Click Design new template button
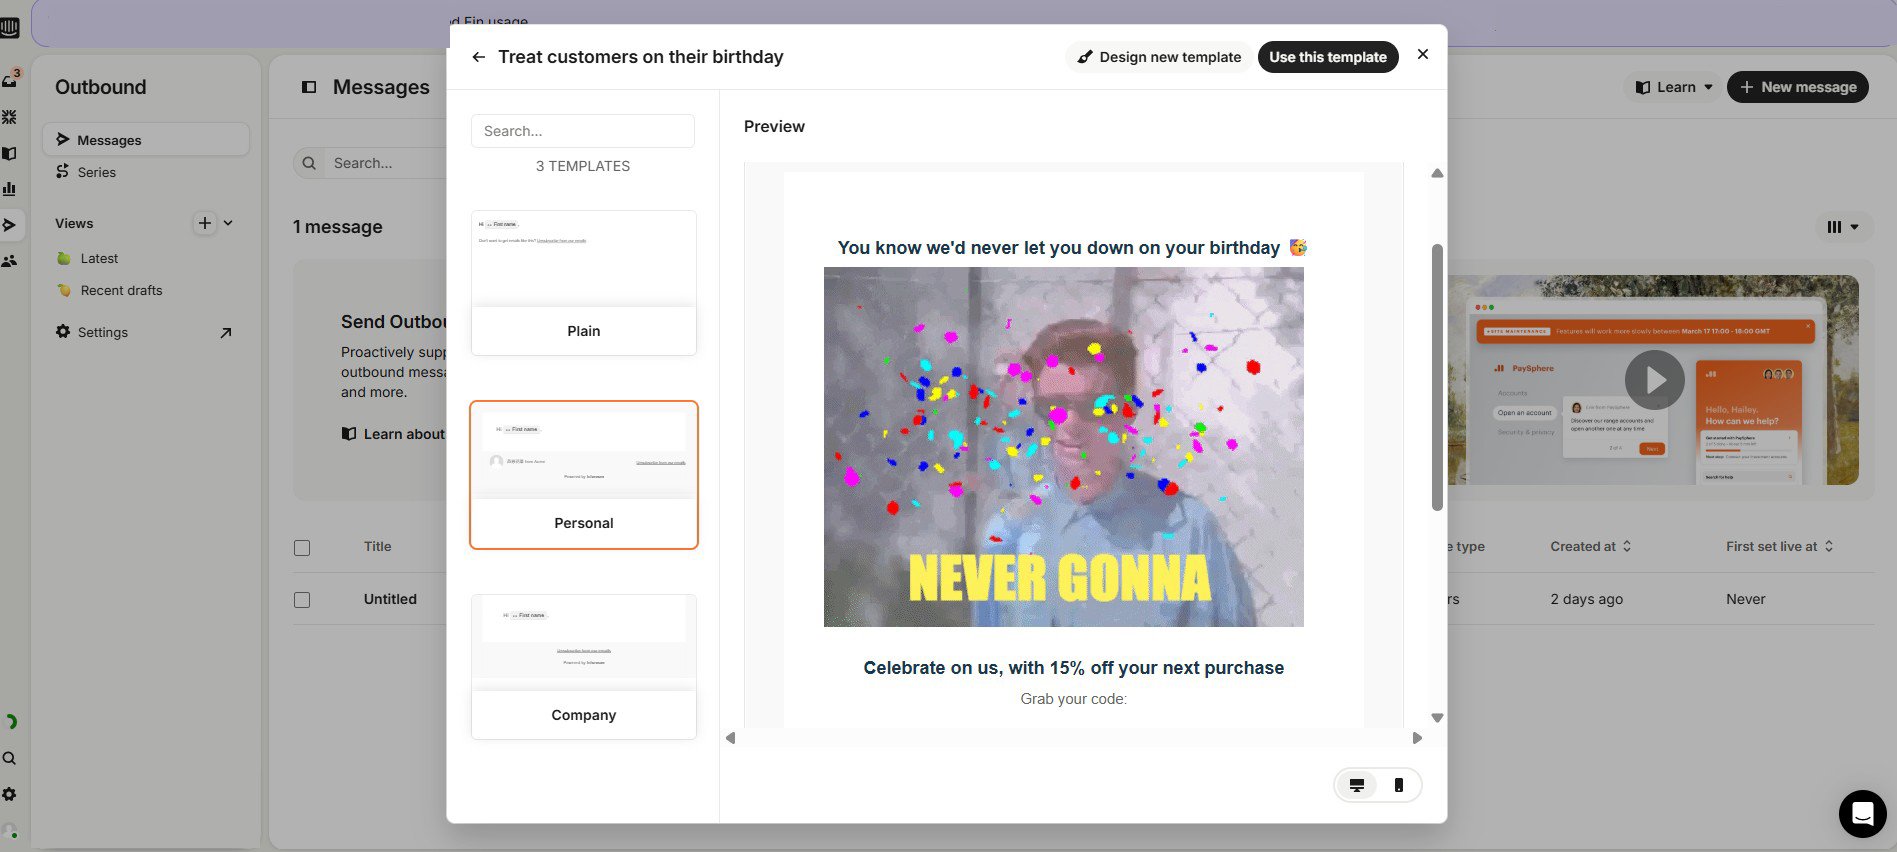This screenshot has height=852, width=1897. [1159, 57]
